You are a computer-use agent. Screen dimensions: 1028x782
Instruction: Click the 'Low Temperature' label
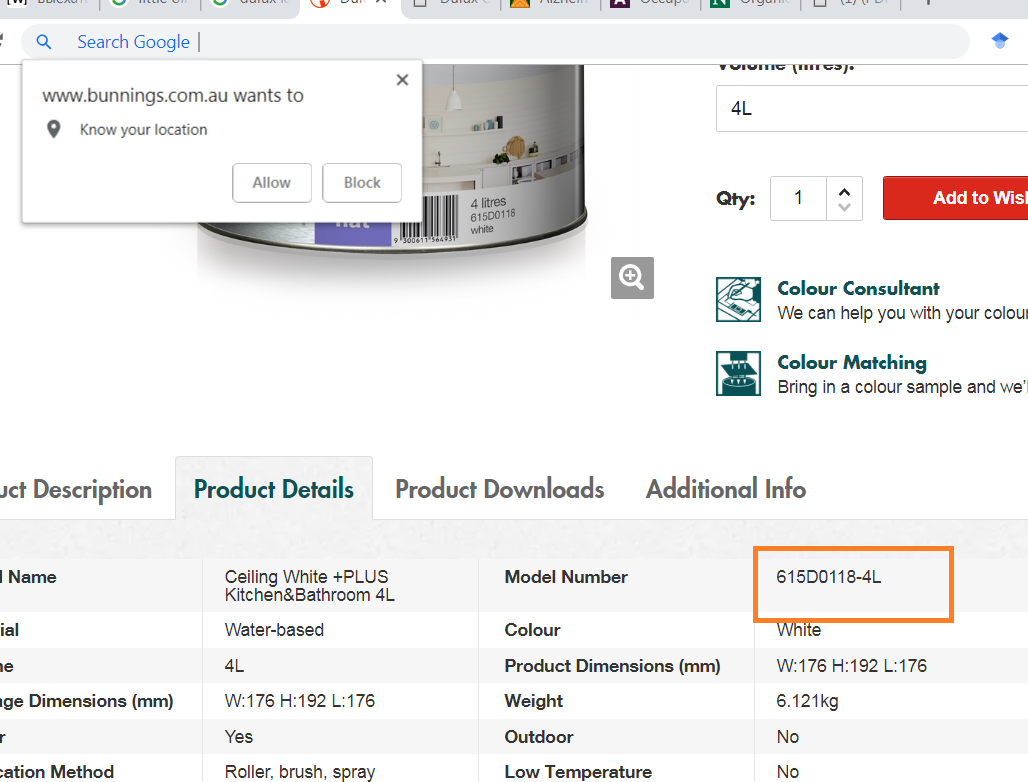pyautogui.click(x=578, y=772)
